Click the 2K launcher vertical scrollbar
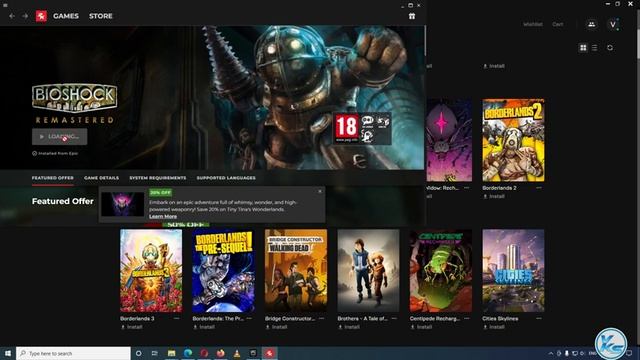The height and width of the screenshot is (360, 640). 425,41
